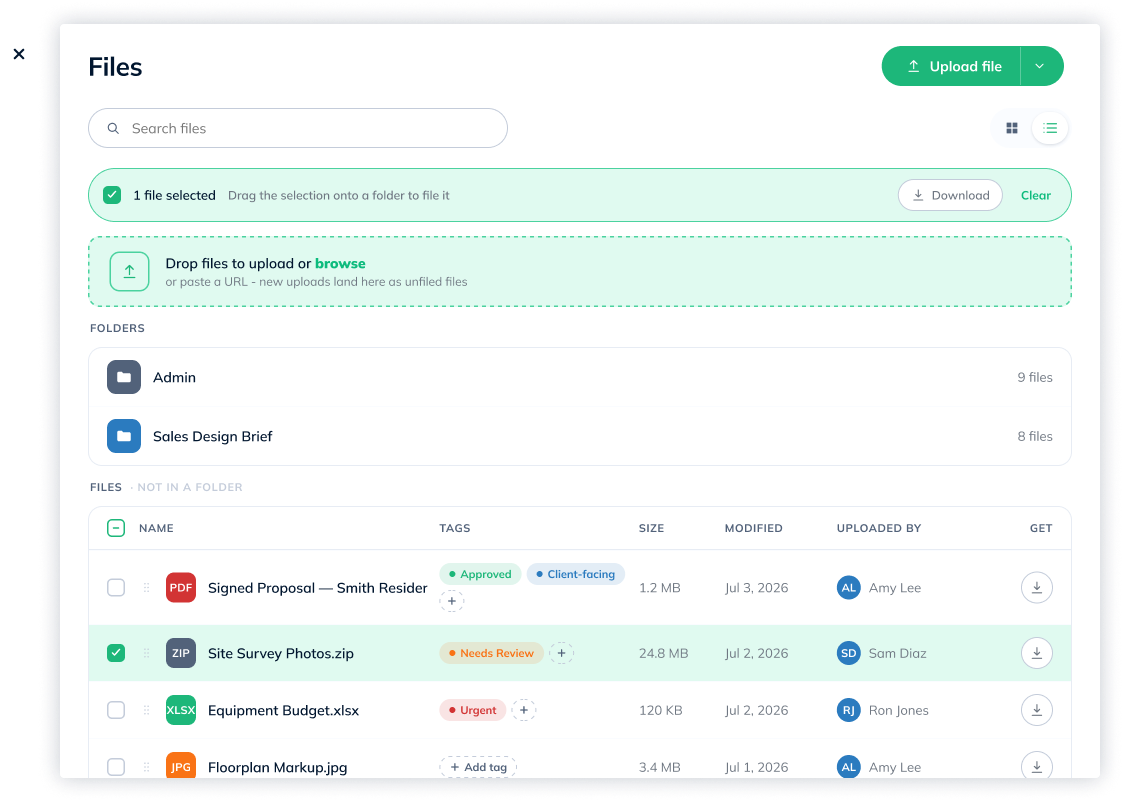
Task: Clear the current file selection
Action: click(1035, 195)
